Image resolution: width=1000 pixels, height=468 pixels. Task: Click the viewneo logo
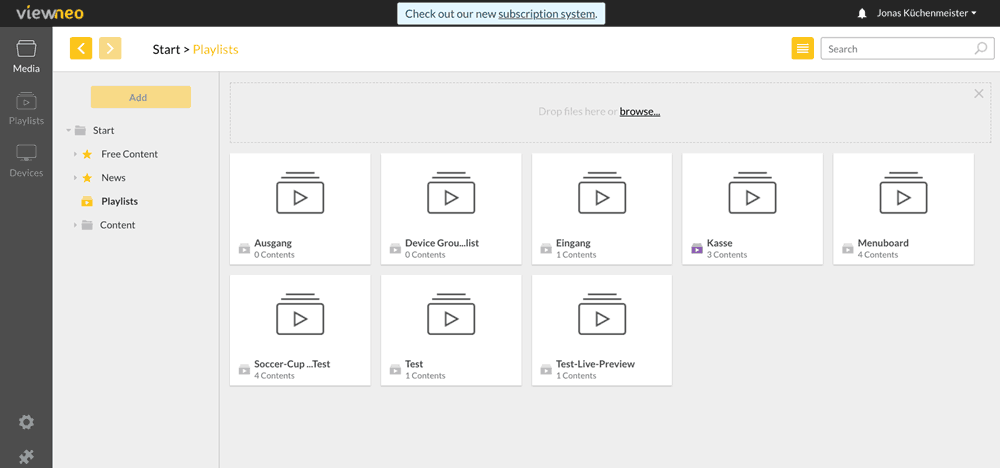[50, 13]
